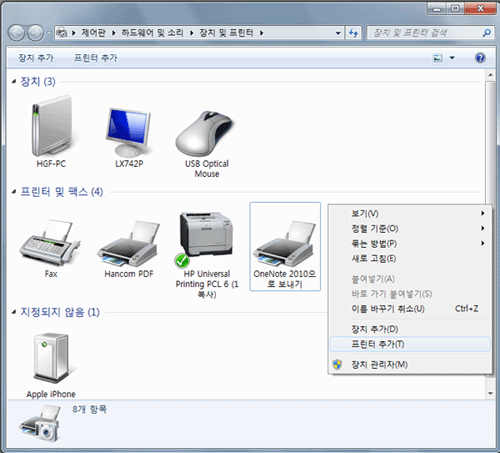The height and width of the screenshot is (453, 500).
Task: Select the Apple iPhone device icon
Action: (x=51, y=357)
